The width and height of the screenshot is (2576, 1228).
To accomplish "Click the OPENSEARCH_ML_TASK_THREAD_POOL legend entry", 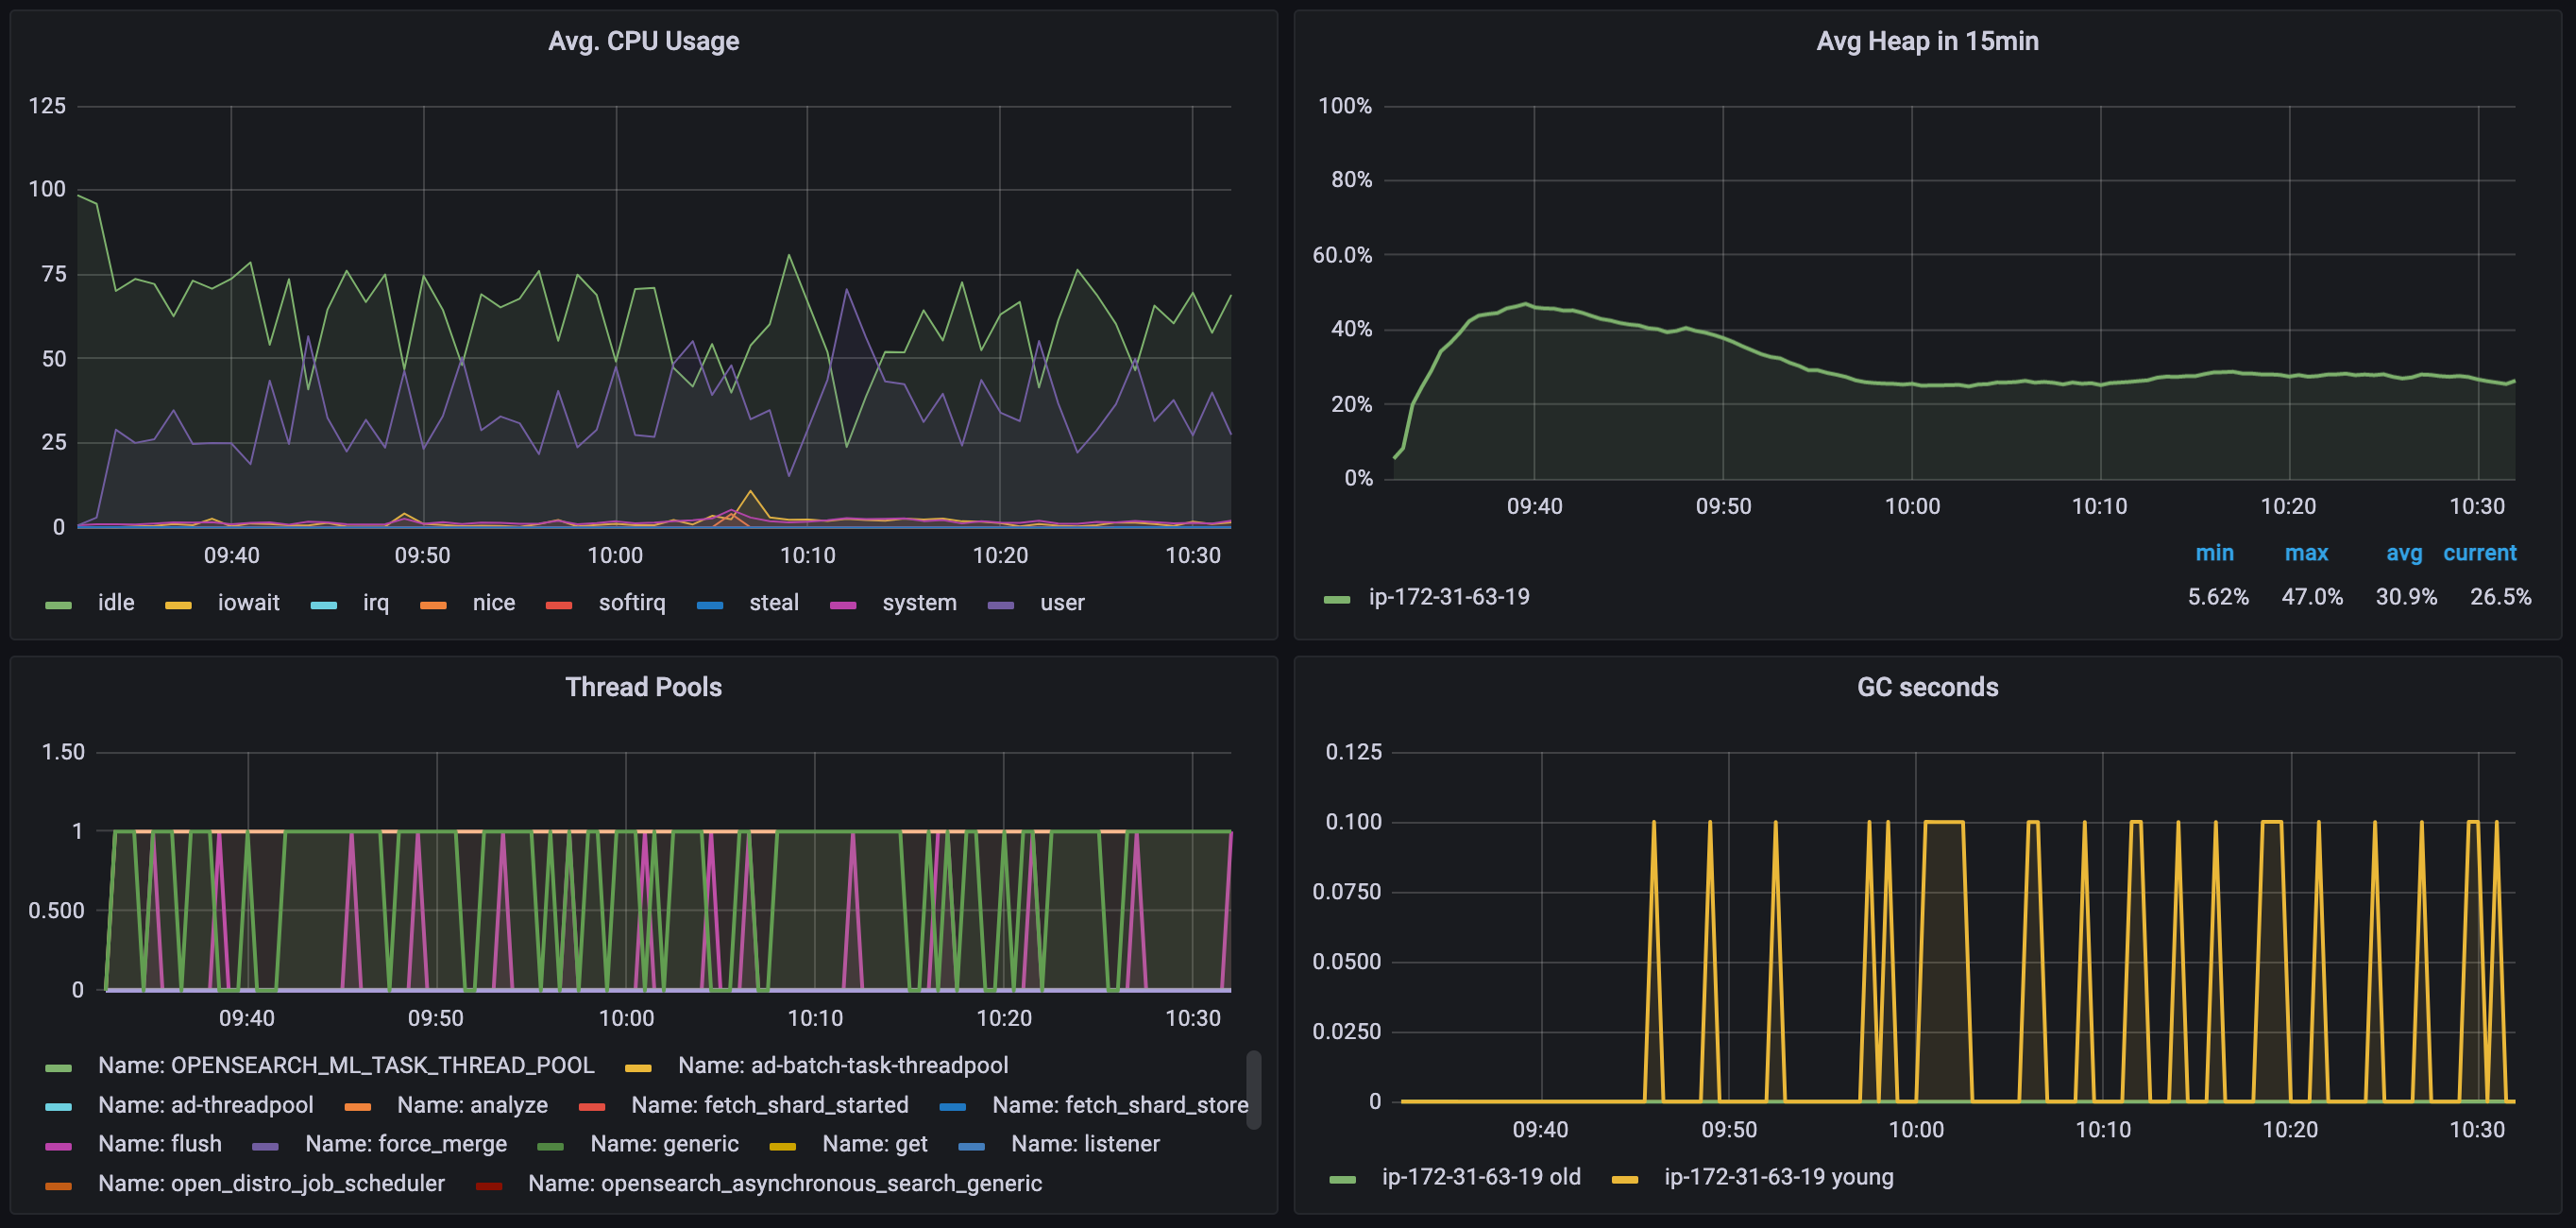I will pyautogui.click(x=346, y=1066).
